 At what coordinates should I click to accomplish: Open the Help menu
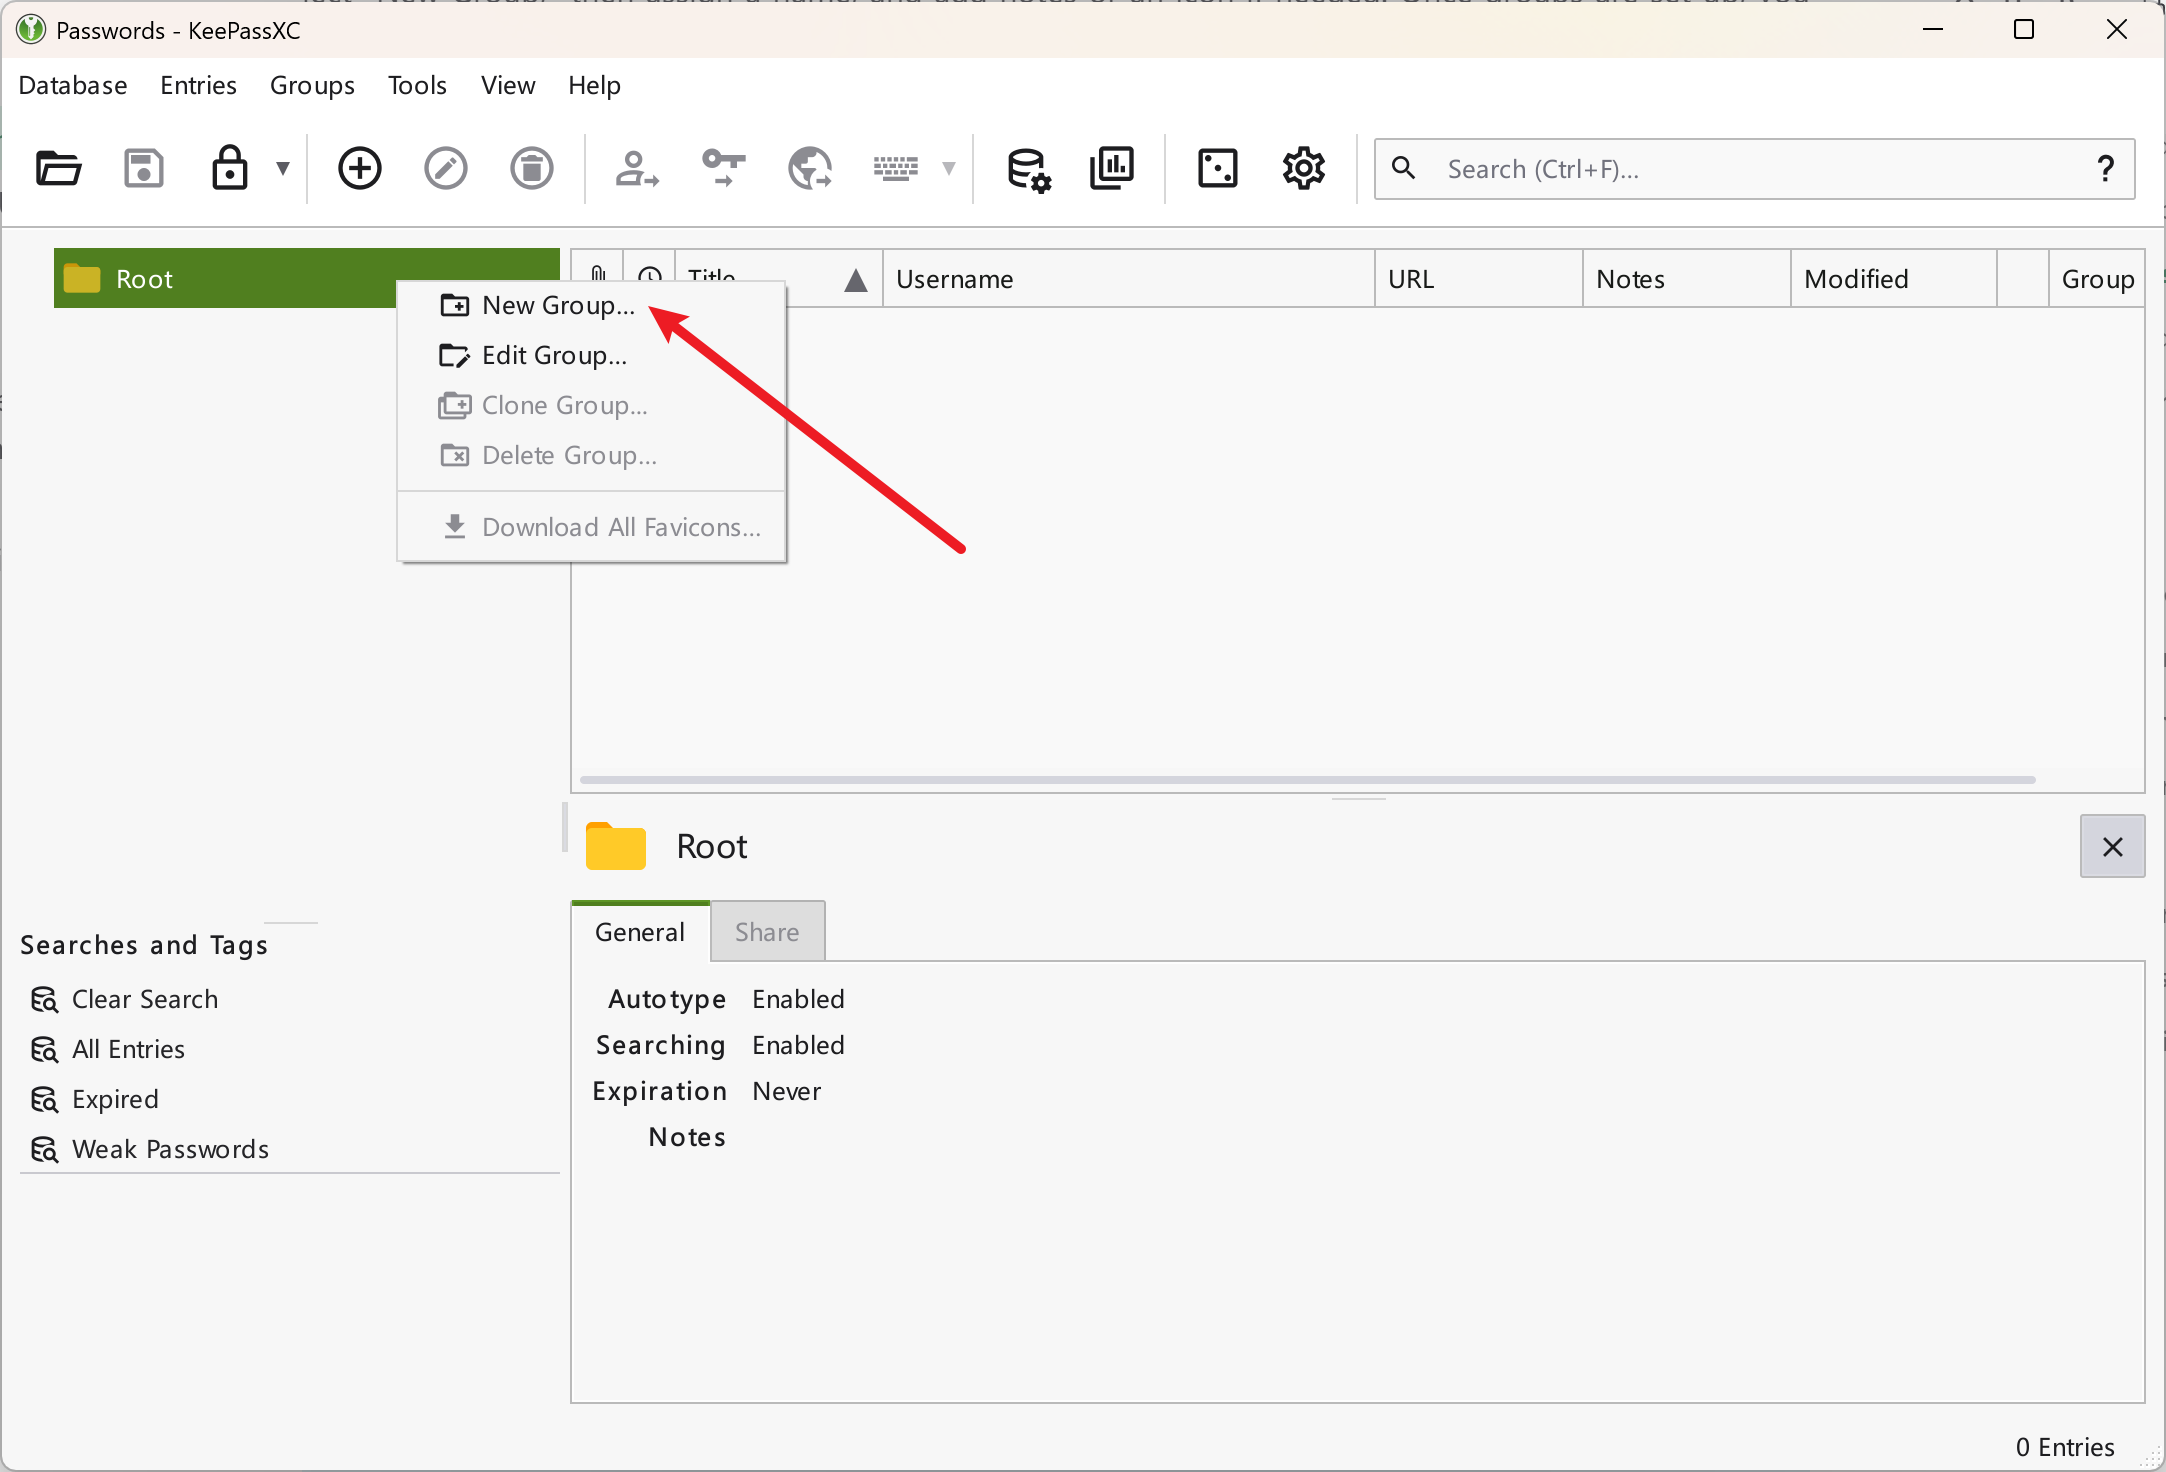tap(594, 86)
